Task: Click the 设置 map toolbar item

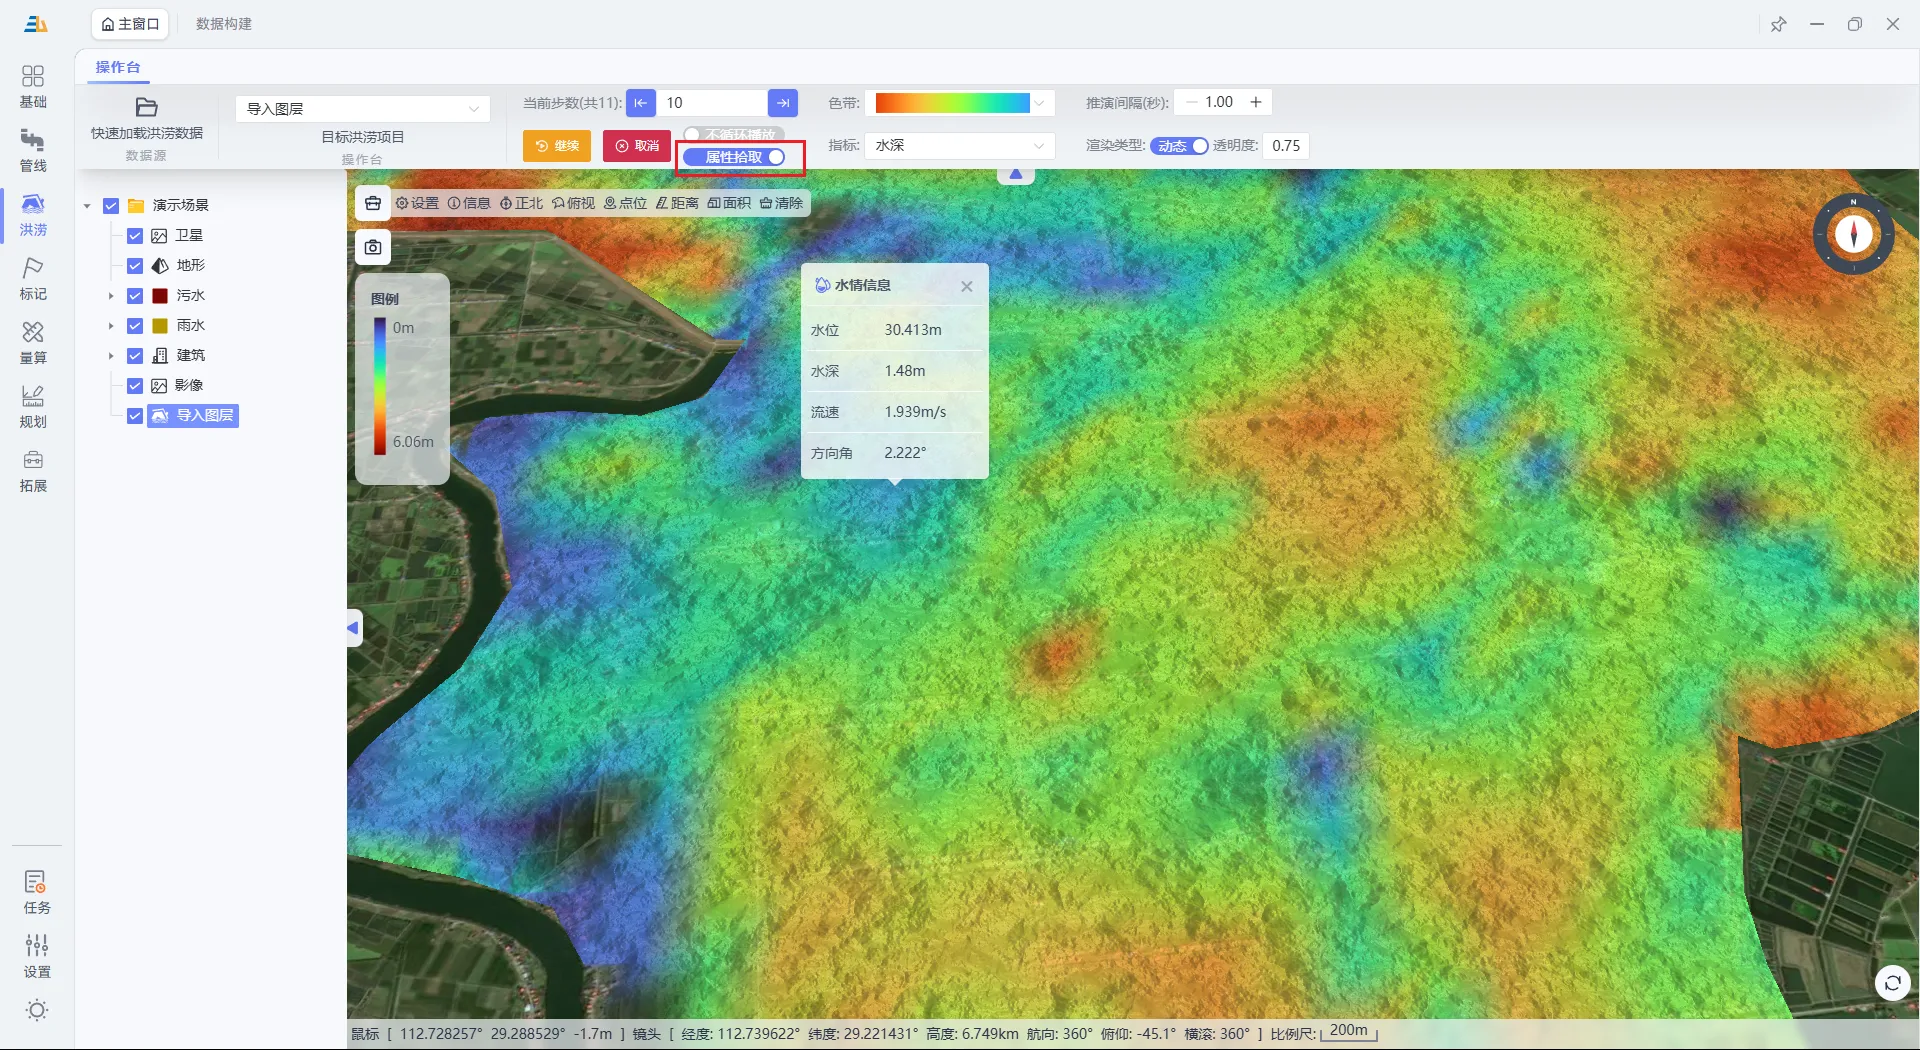Action: tap(417, 203)
